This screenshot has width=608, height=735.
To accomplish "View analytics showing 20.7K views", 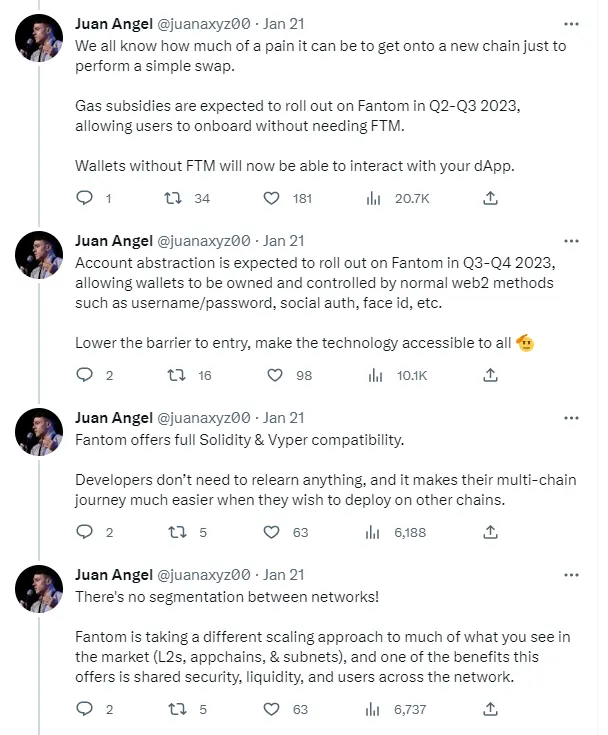I will click(373, 198).
